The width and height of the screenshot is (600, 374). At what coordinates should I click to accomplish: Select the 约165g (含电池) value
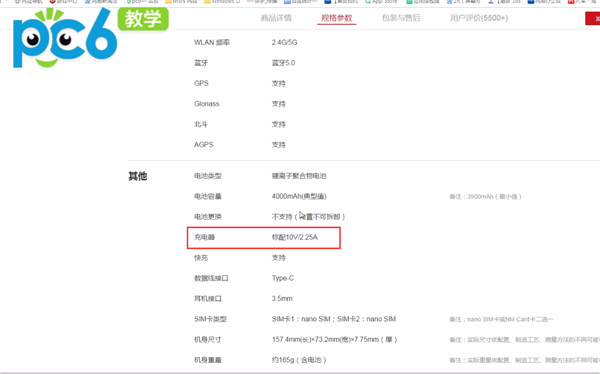pyautogui.click(x=299, y=360)
